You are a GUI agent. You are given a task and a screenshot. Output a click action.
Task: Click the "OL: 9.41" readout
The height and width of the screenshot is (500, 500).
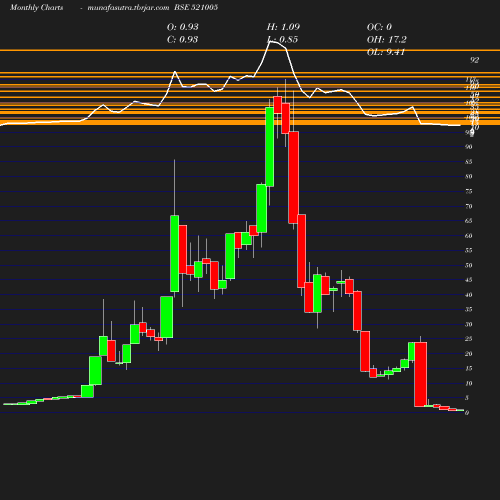coord(386,52)
